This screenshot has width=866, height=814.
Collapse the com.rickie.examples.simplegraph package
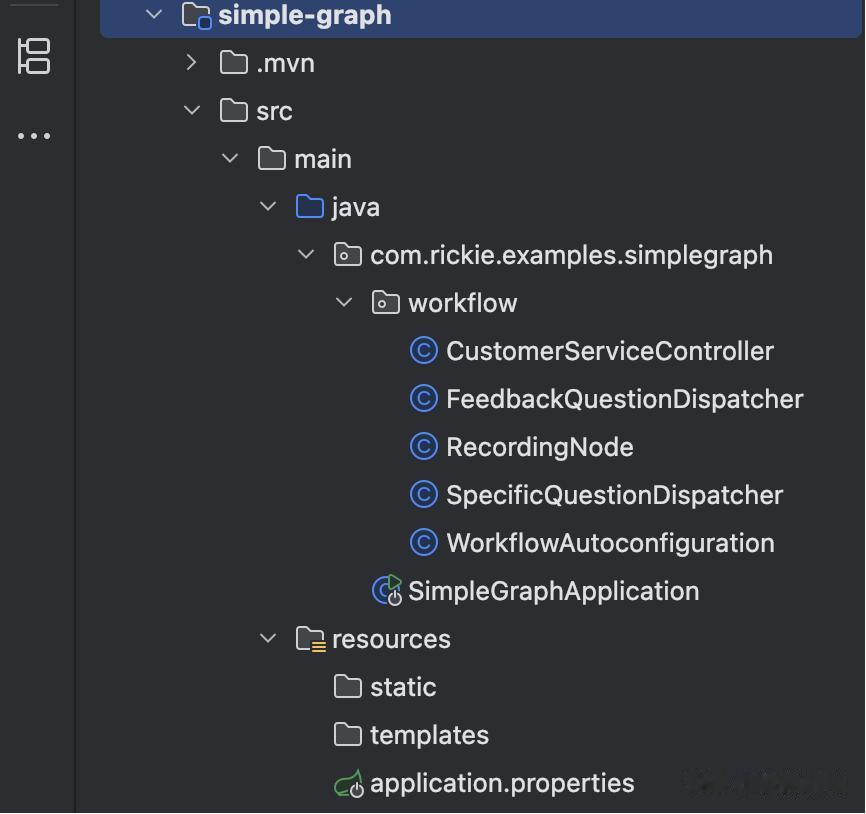[306, 255]
